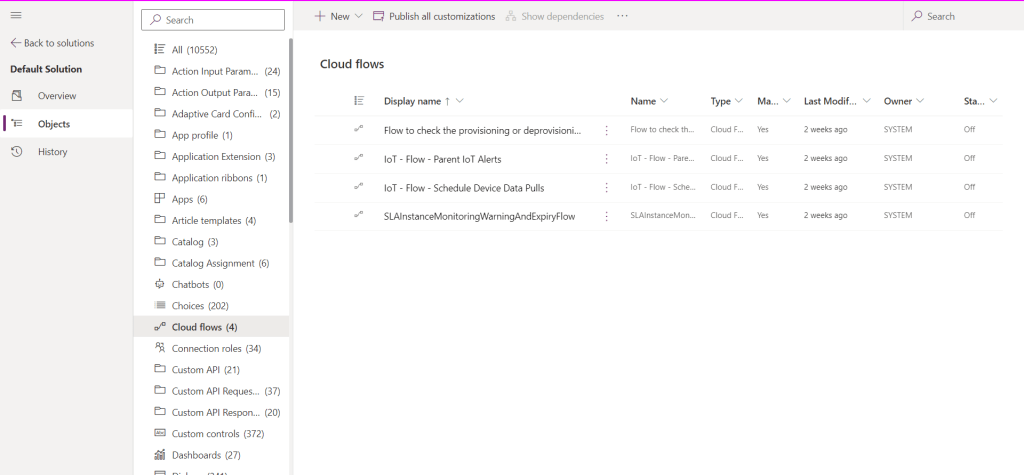The height and width of the screenshot is (475, 1024).
Task: Click the Back to solutions arrow
Action: (16, 43)
